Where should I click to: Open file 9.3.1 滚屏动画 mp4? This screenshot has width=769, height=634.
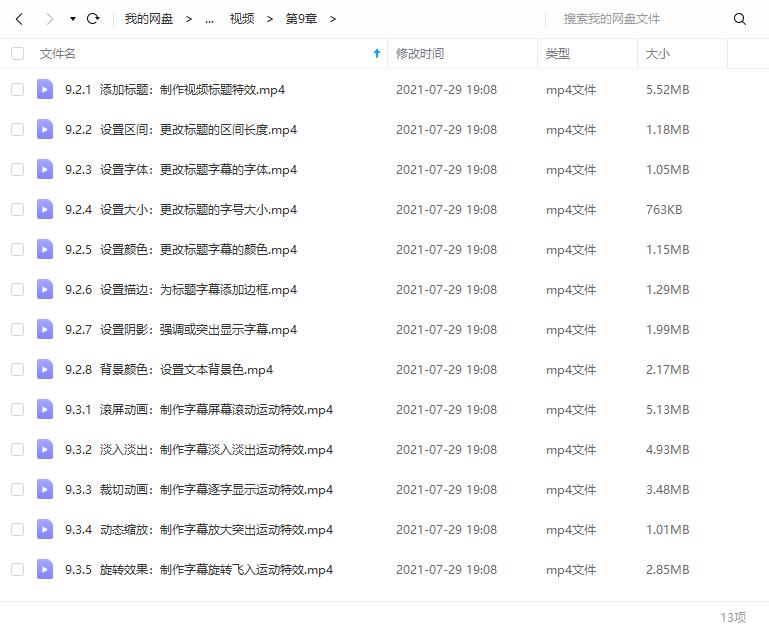199,409
